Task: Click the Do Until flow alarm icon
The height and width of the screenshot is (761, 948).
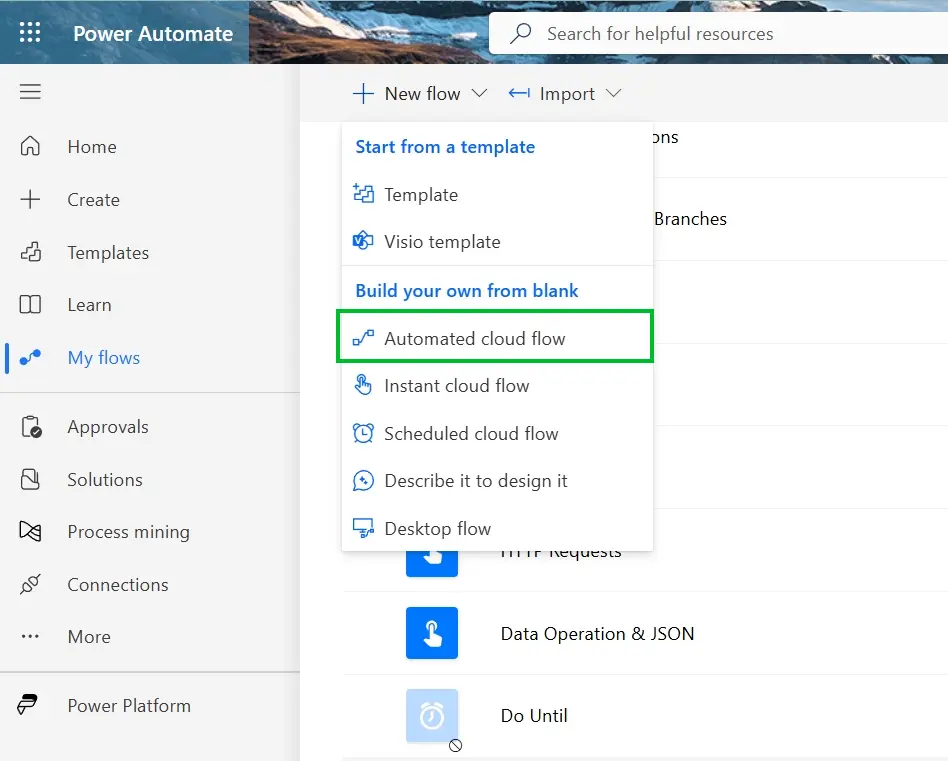Action: (x=432, y=716)
